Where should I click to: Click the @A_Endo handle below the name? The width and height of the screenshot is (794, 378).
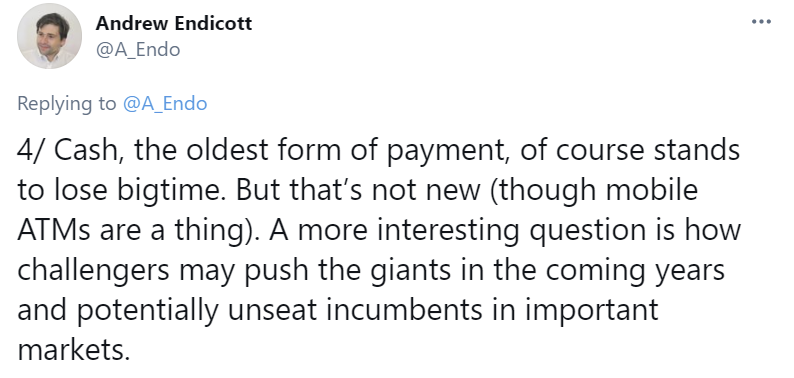138,50
